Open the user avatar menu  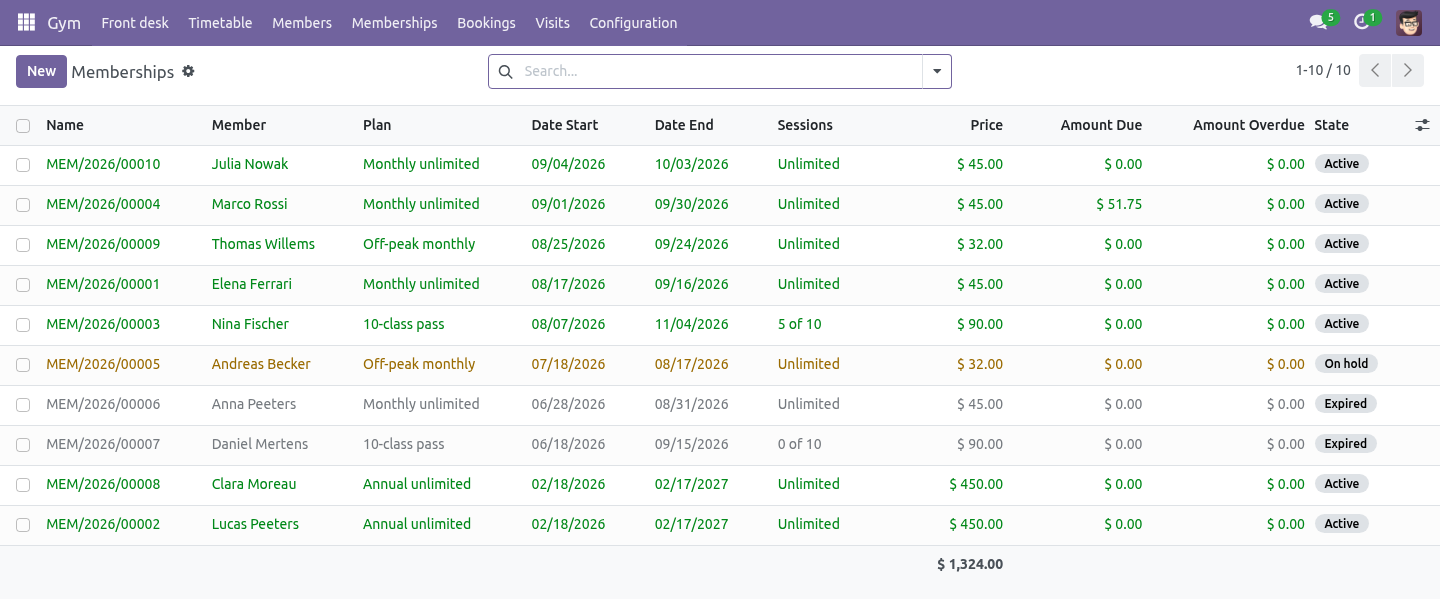tap(1409, 22)
